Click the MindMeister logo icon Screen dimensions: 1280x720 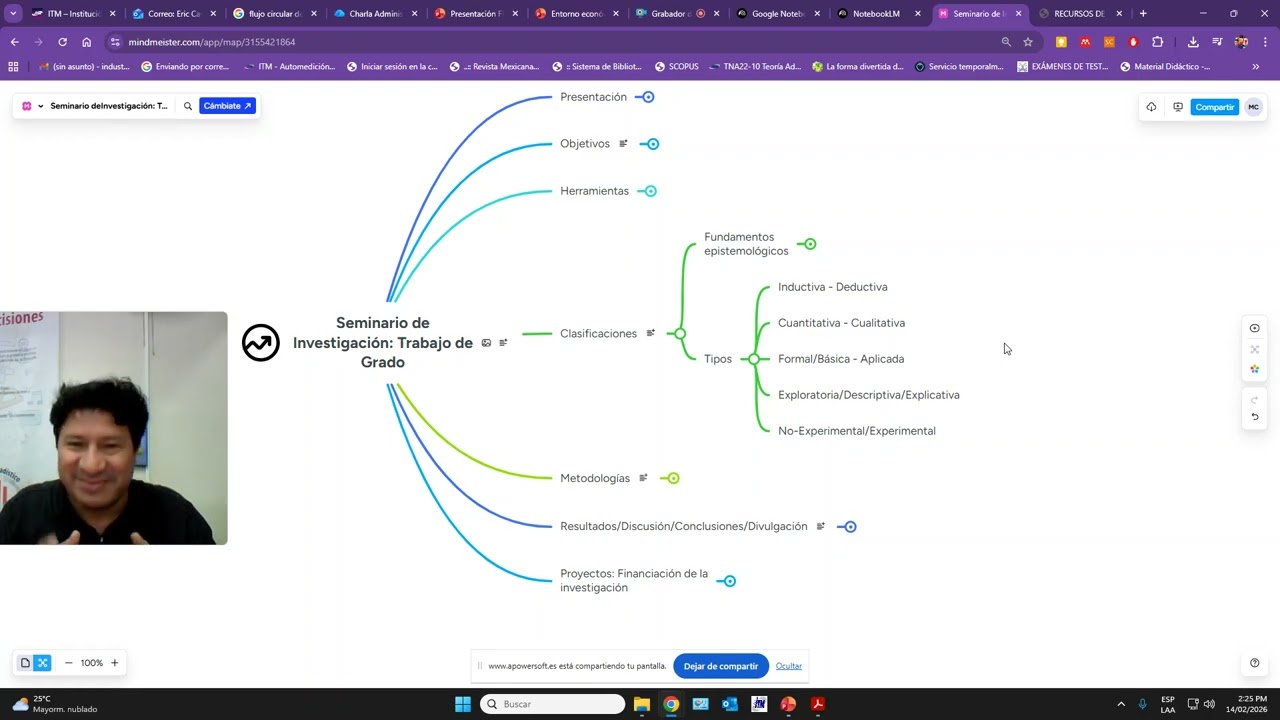coord(26,106)
